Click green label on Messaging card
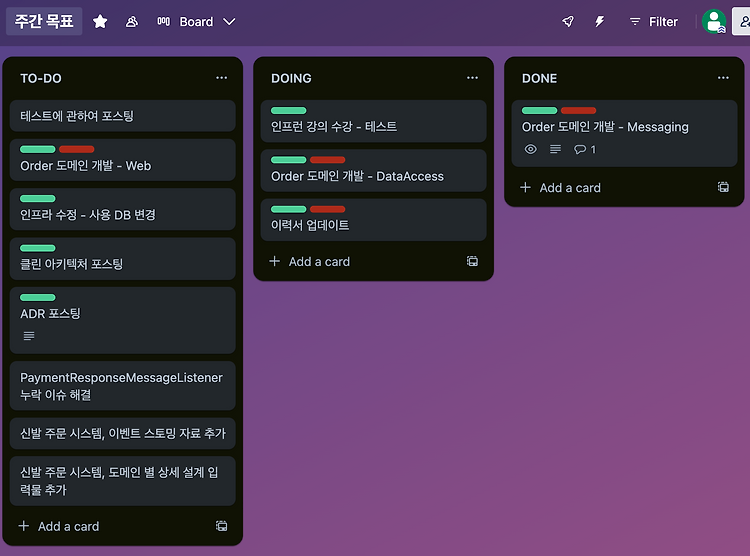The image size is (750, 556). [540, 111]
